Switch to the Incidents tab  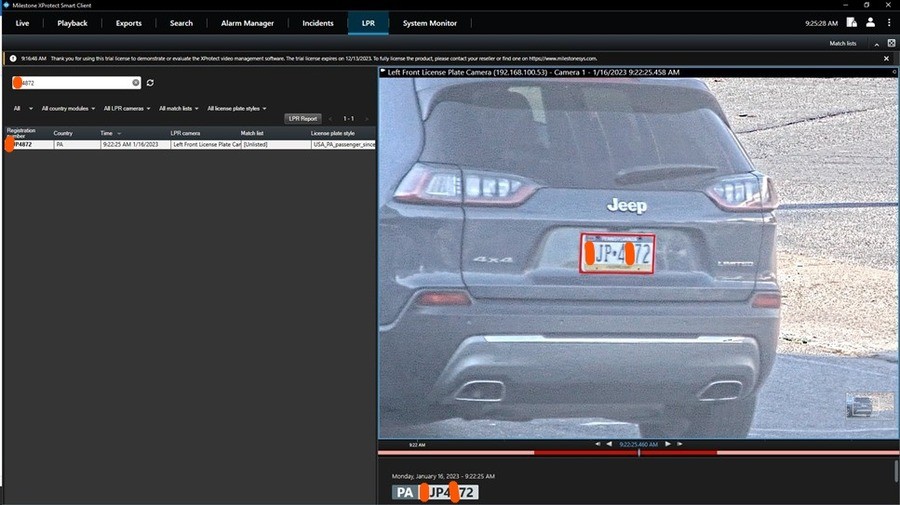318,23
